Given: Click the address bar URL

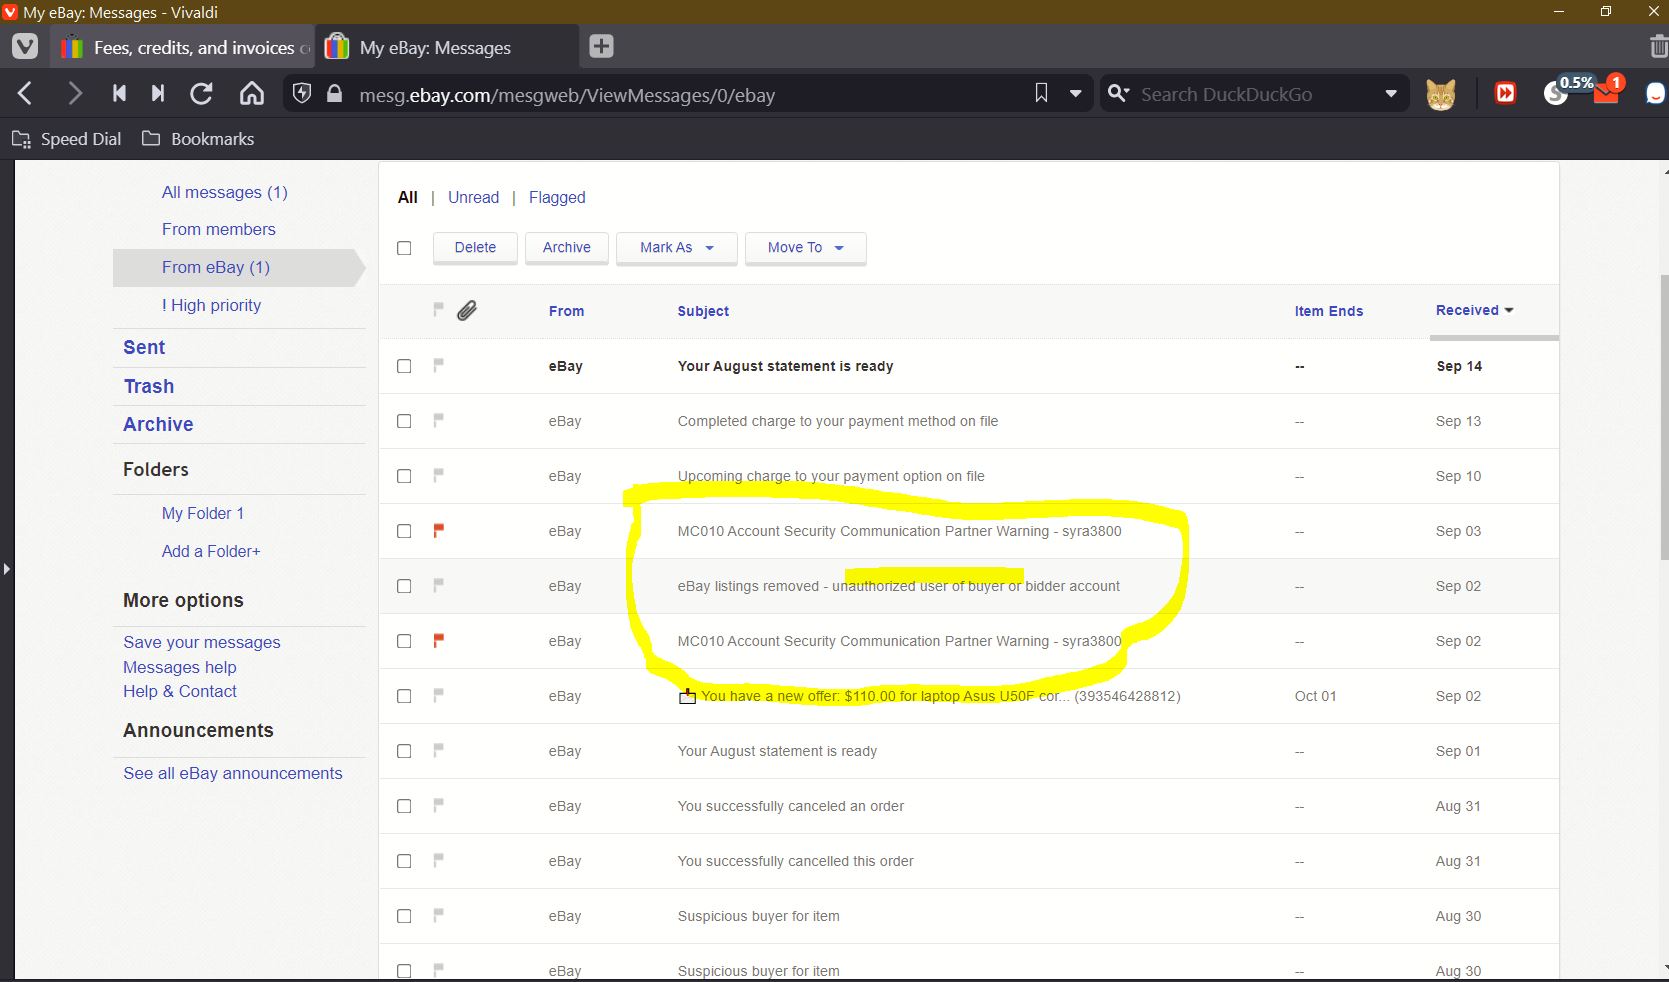Looking at the screenshot, I should (567, 95).
